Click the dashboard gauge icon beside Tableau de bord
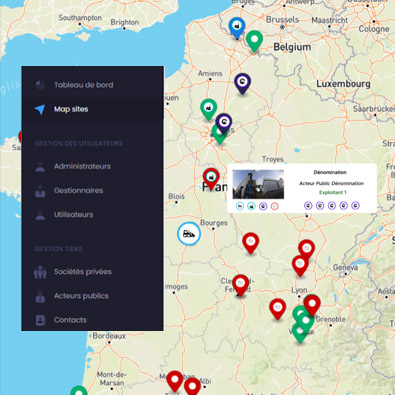The image size is (395, 395). click(x=40, y=85)
